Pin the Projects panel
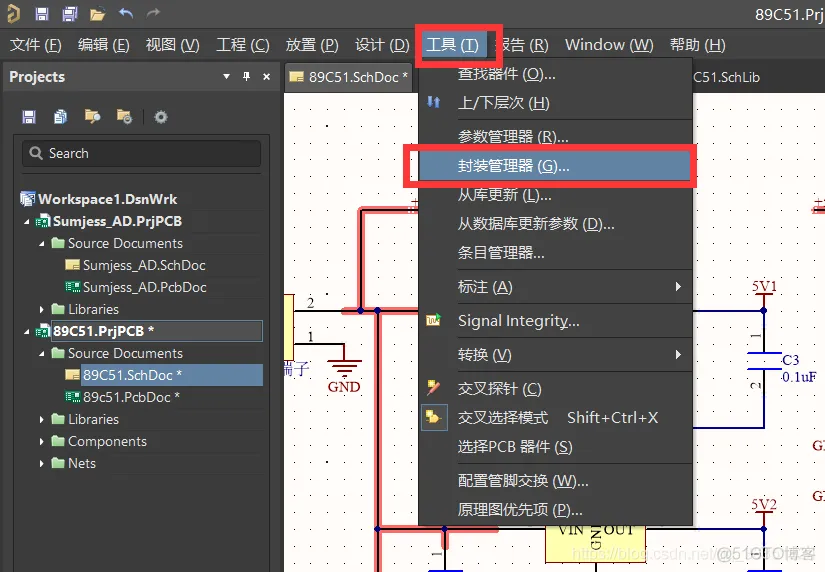The image size is (825, 572). point(246,76)
